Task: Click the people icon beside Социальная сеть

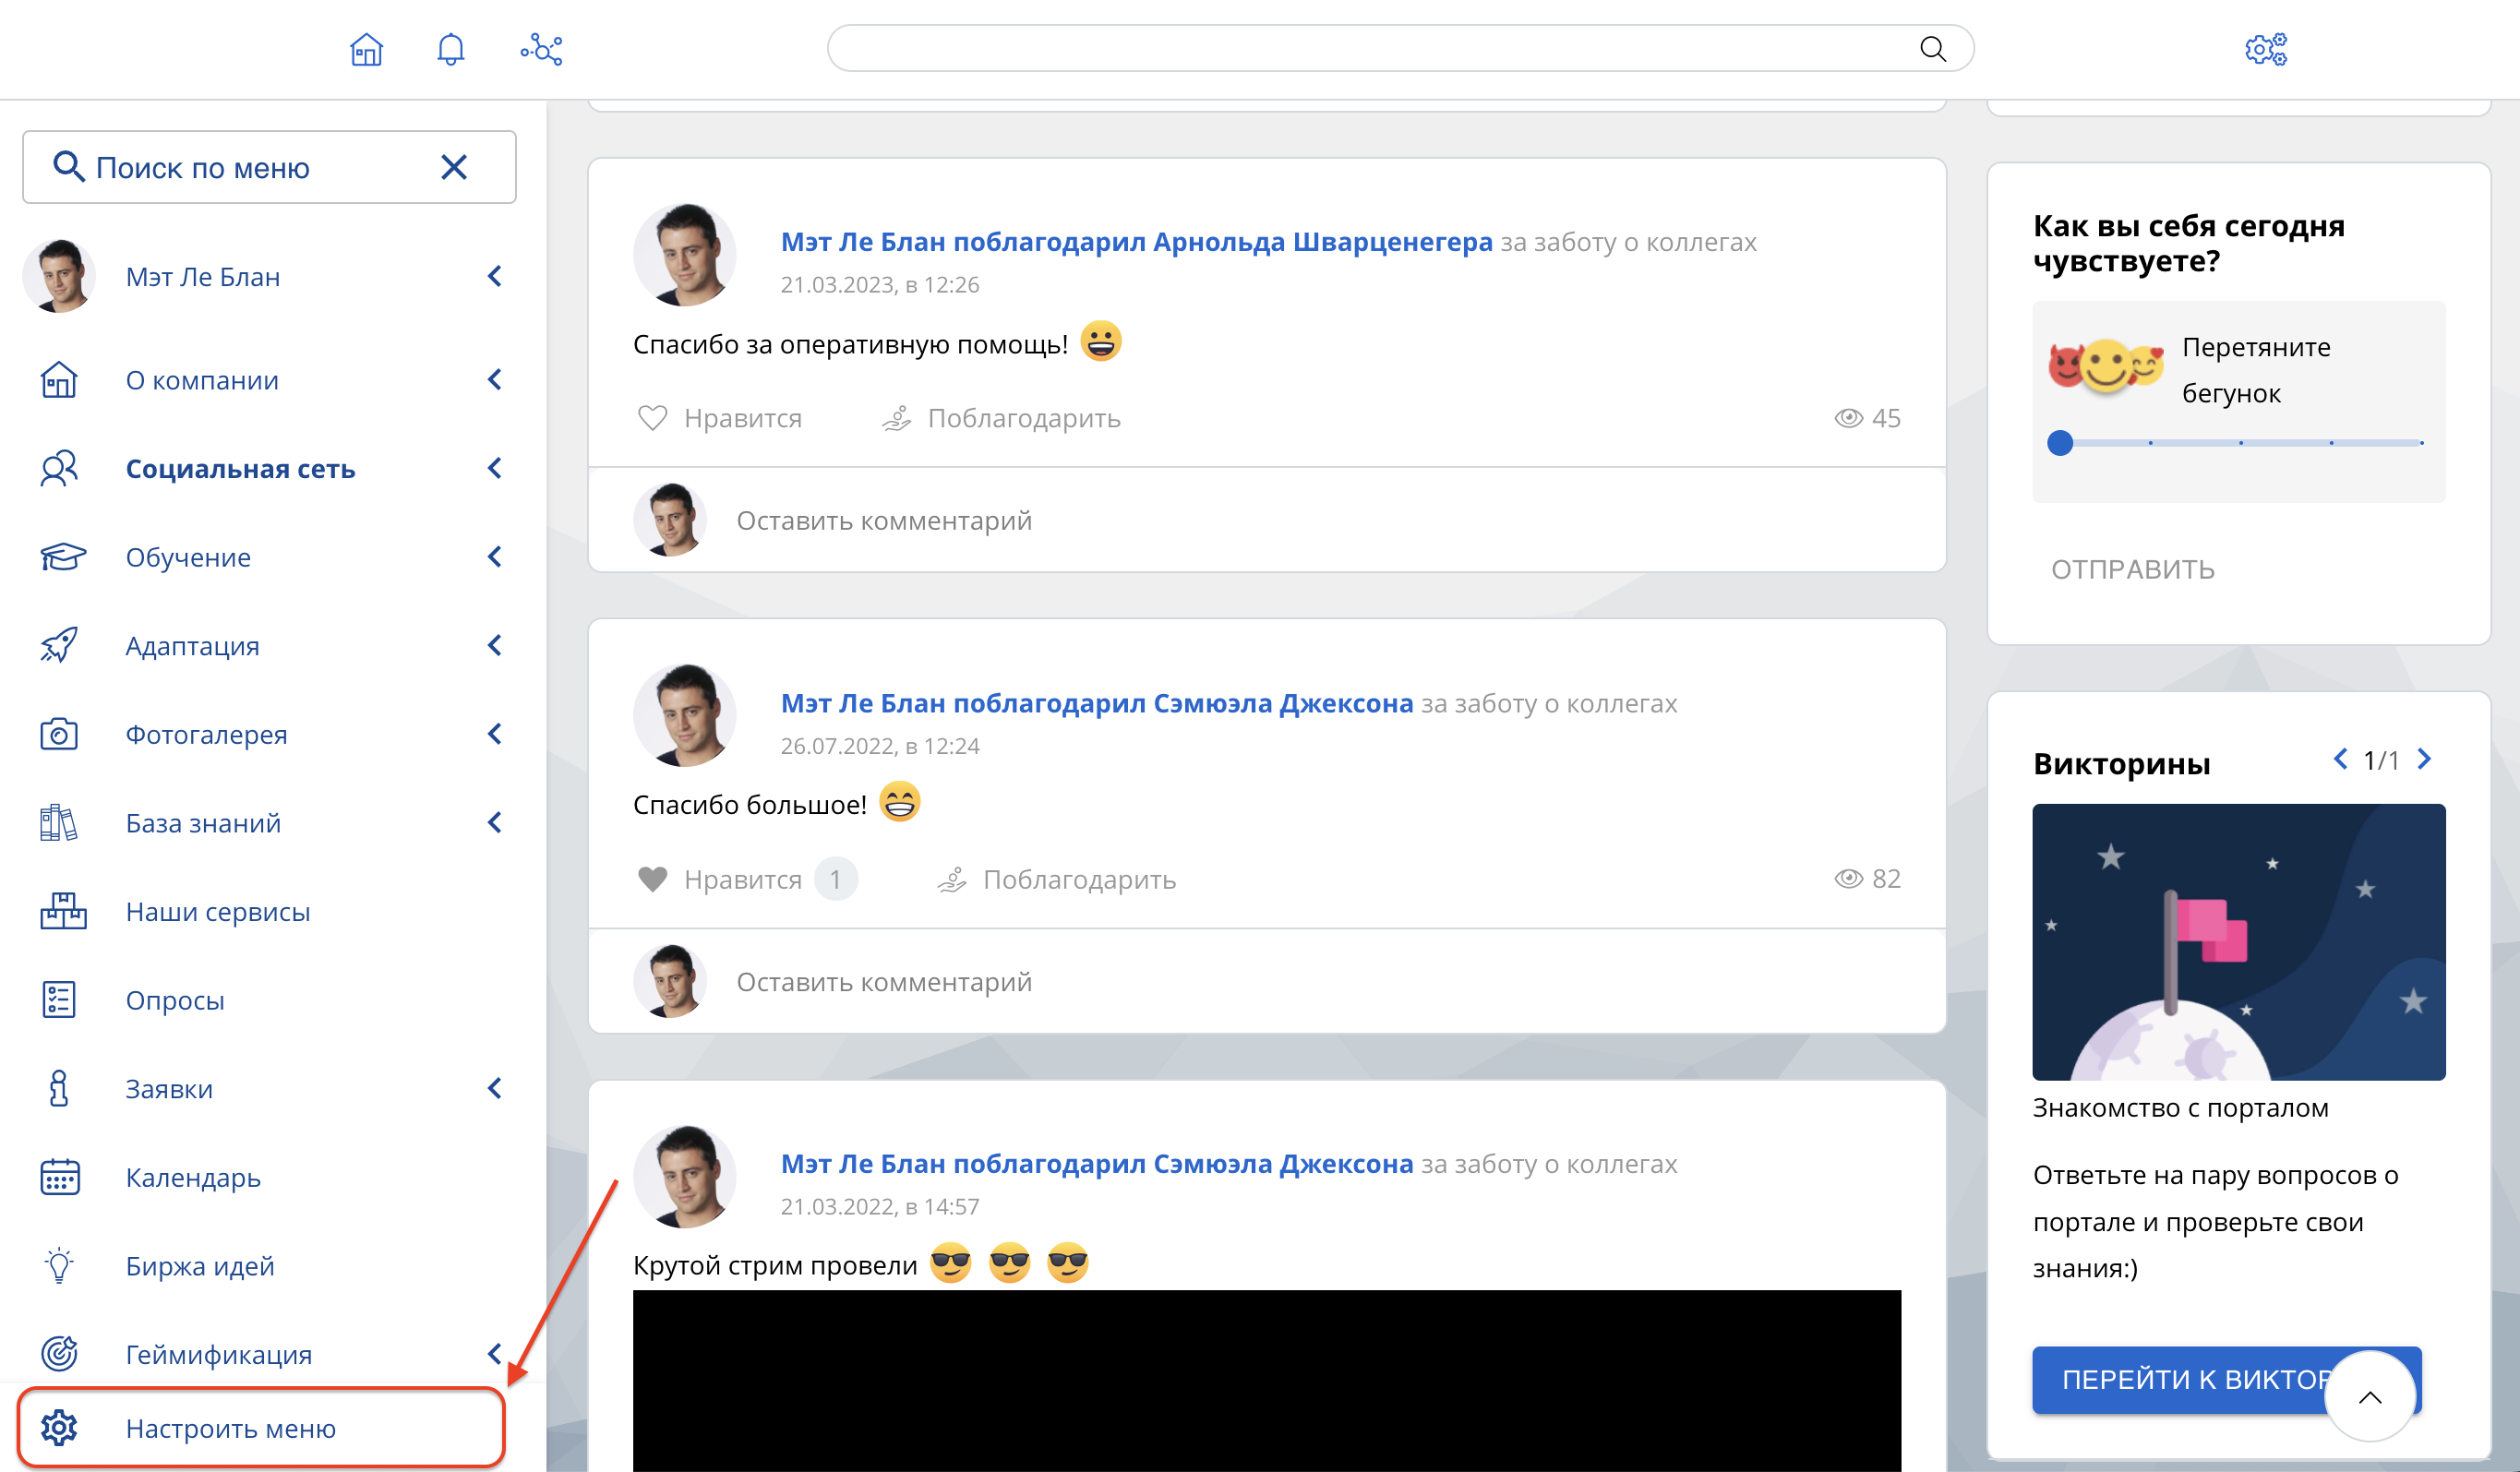Action: point(59,468)
